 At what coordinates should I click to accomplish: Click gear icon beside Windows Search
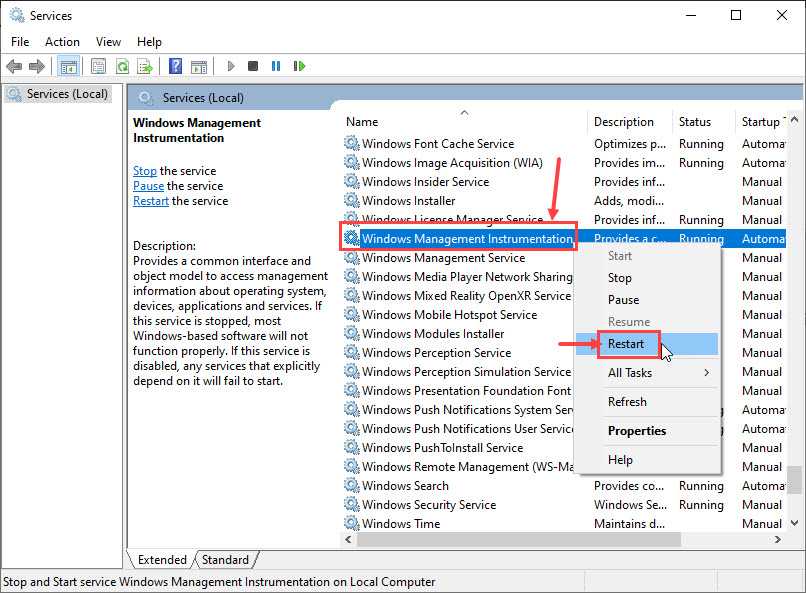[x=352, y=486]
